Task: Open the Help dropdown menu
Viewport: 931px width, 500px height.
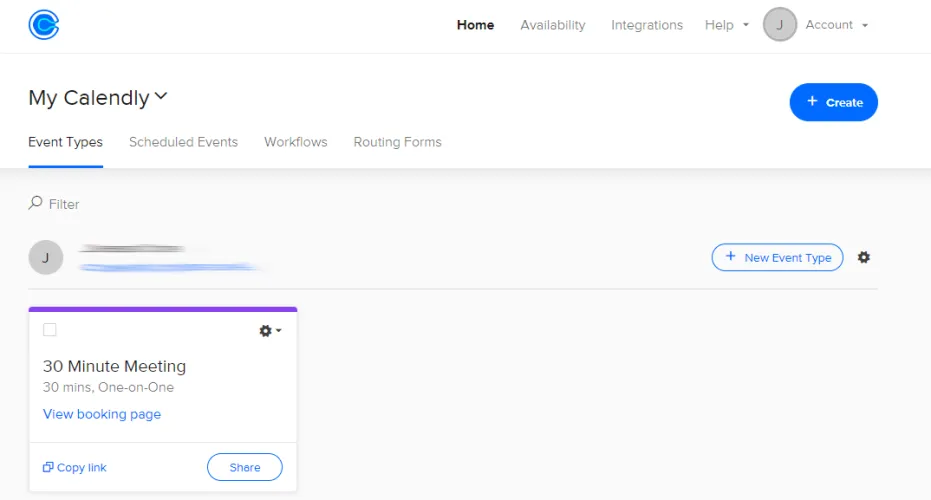Action: tap(726, 25)
